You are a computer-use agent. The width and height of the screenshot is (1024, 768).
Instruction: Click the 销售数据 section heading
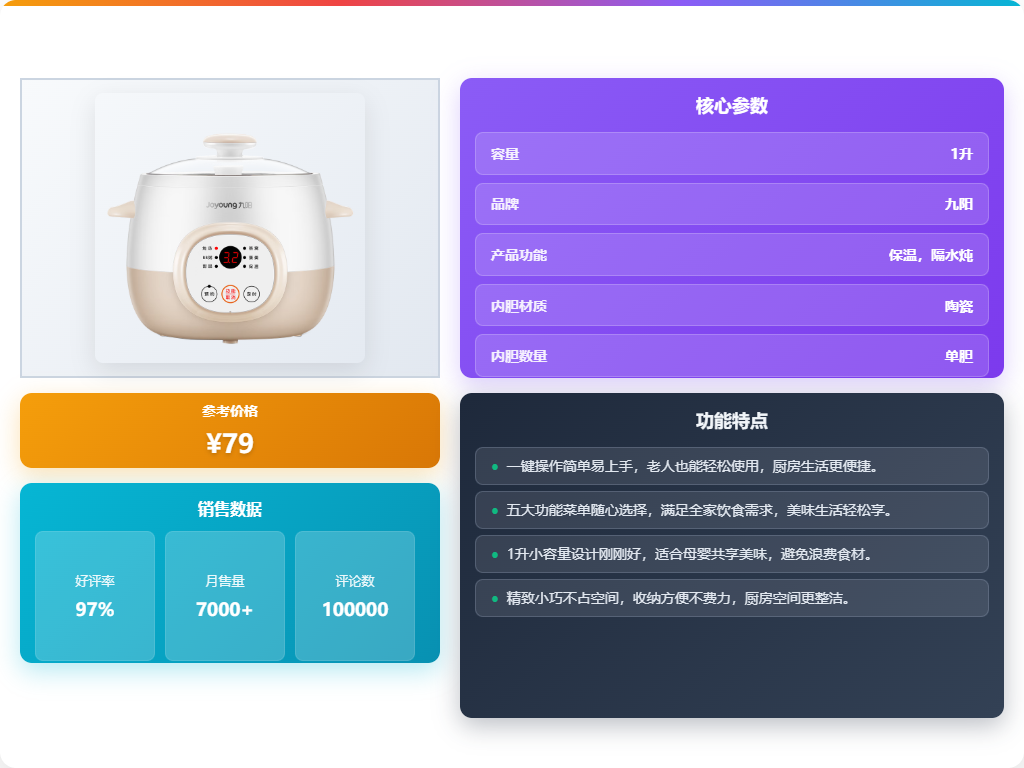point(230,509)
